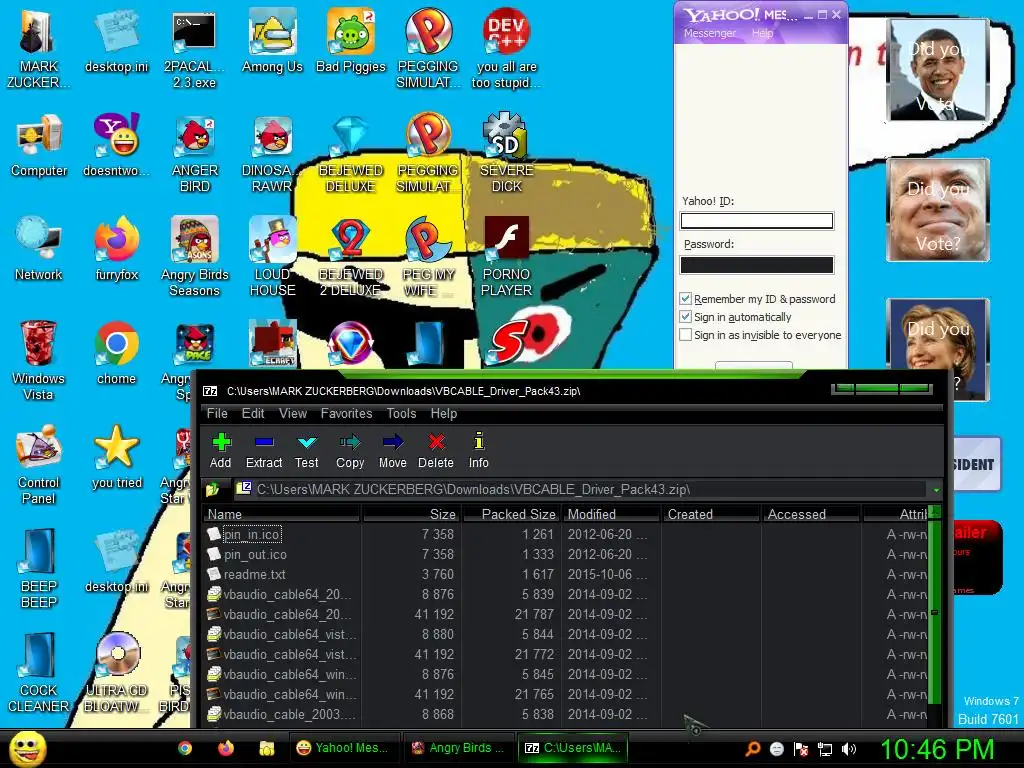Click the Add button in 7-Zip toolbar
The height and width of the screenshot is (768, 1024).
click(x=221, y=451)
